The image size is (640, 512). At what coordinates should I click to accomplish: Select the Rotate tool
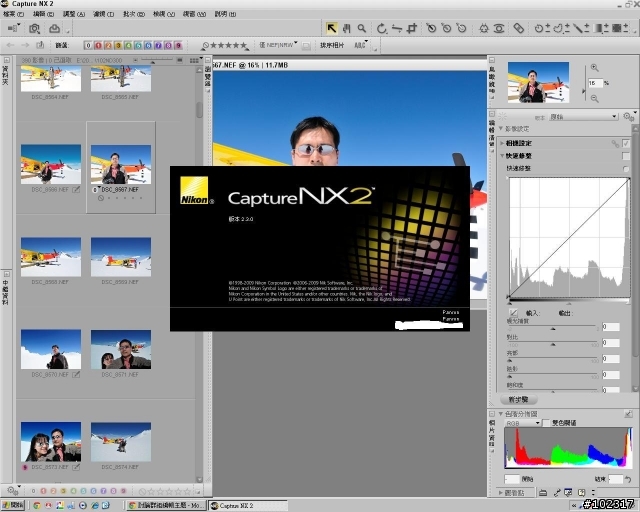[381, 28]
